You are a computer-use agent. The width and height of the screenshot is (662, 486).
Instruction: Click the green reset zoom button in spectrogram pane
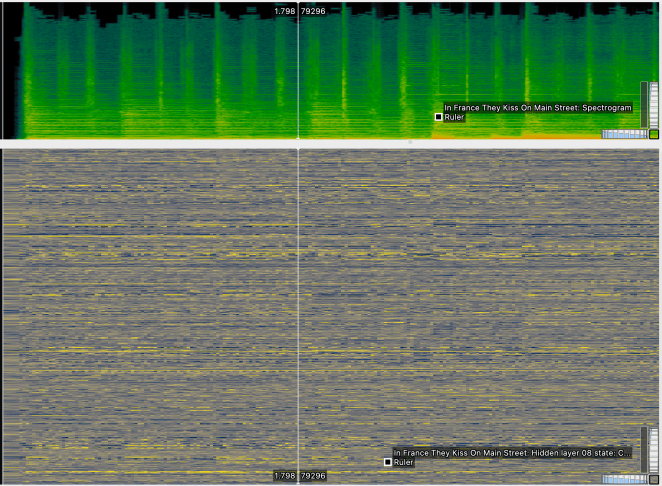tap(654, 134)
